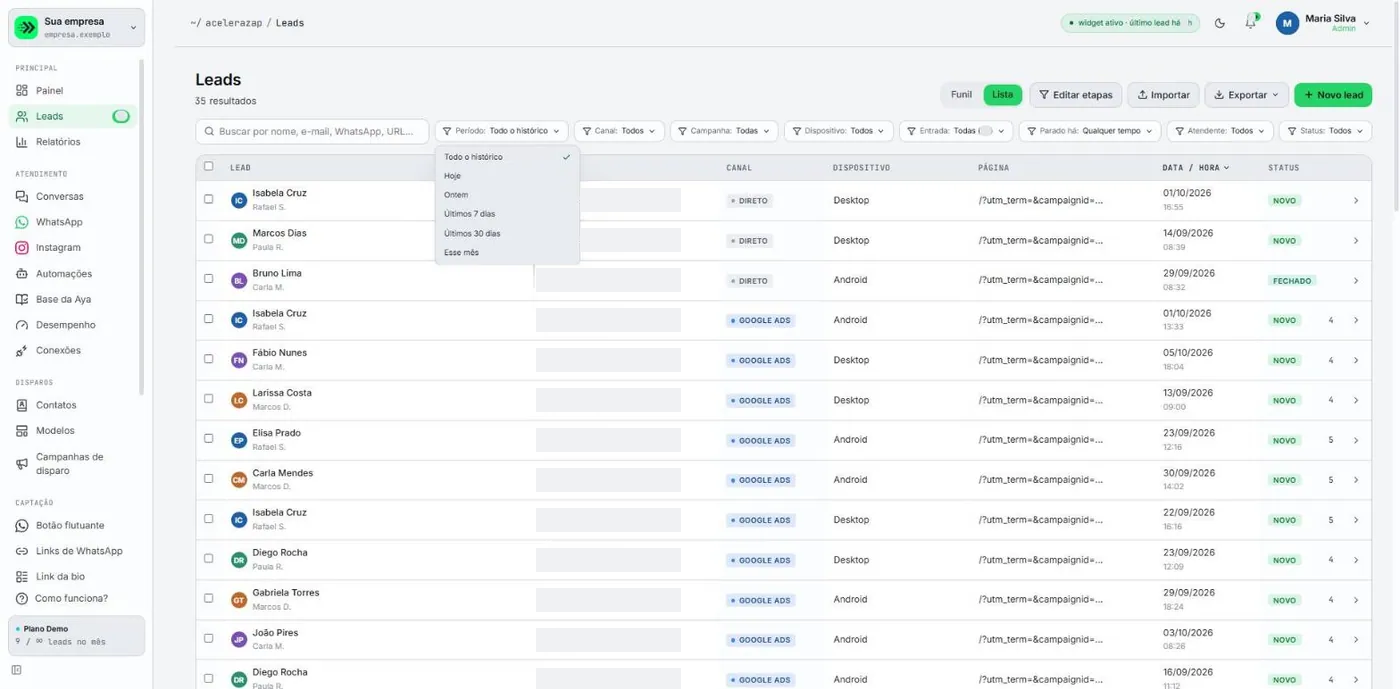The width and height of the screenshot is (1400, 689).
Task: Open Parado há filter dropdown
Action: [1090, 131]
